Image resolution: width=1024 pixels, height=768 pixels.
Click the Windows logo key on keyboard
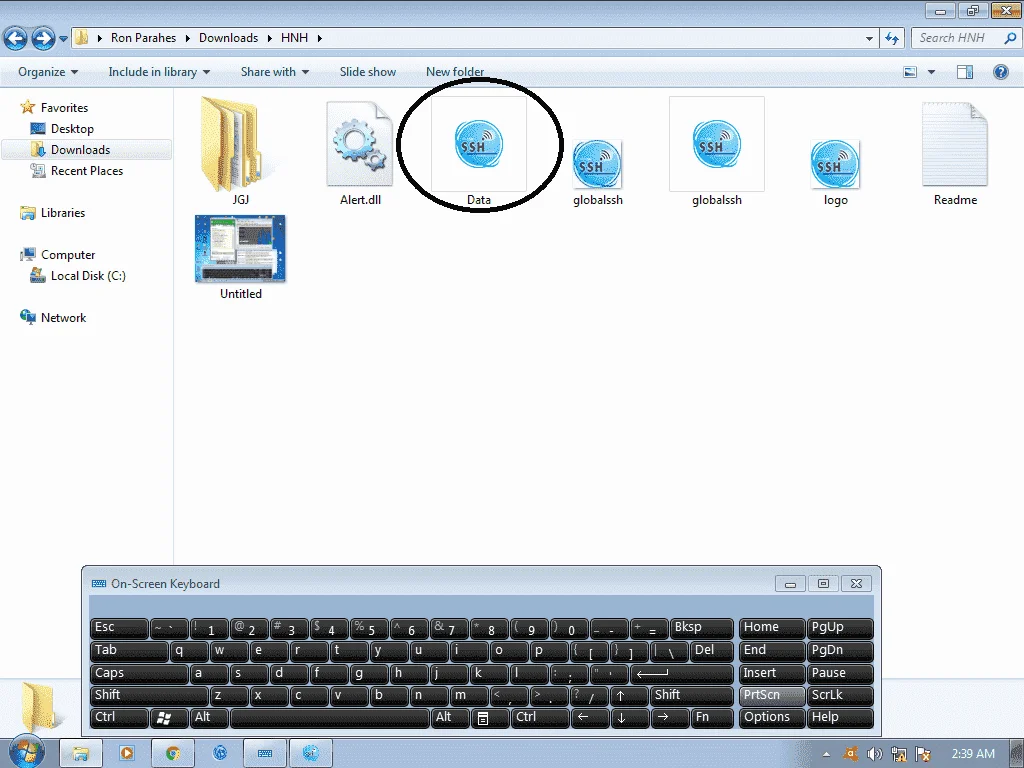click(168, 718)
